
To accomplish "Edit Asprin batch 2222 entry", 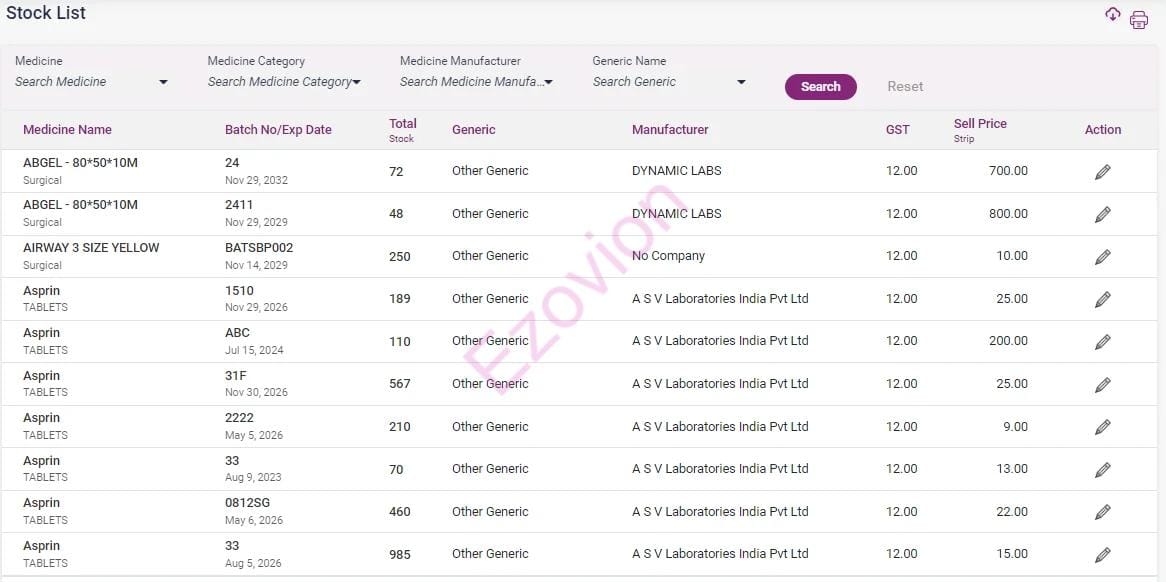I will pyautogui.click(x=1102, y=427).
